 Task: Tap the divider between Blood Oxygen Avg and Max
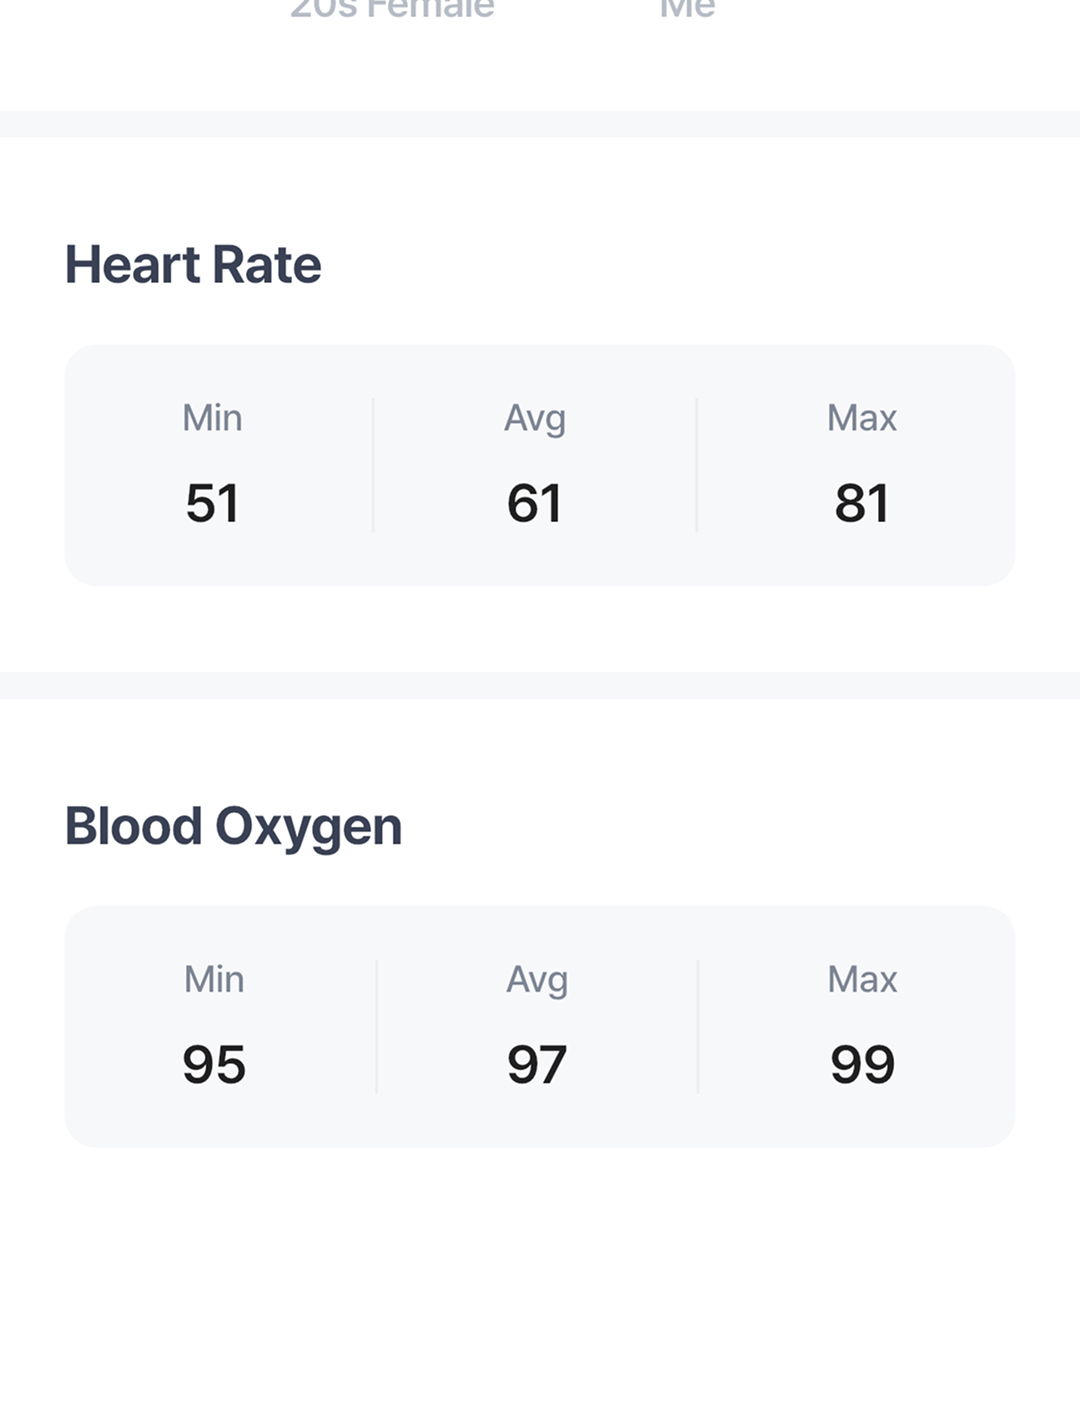point(698,1026)
